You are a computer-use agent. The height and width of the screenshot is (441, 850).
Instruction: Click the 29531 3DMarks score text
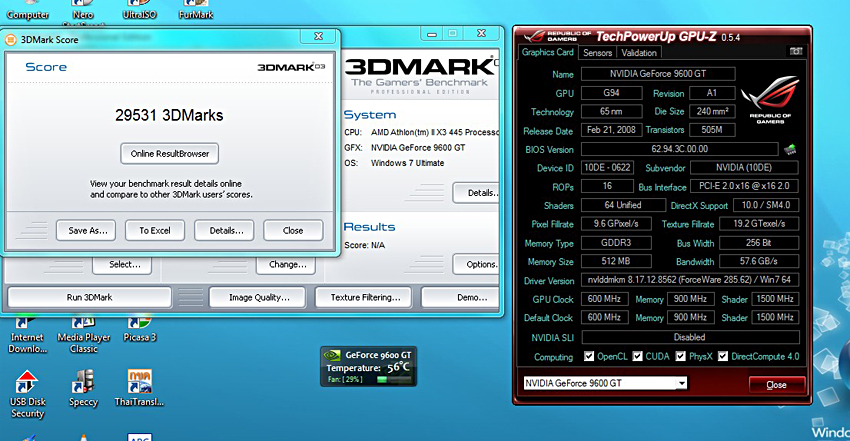coord(169,115)
